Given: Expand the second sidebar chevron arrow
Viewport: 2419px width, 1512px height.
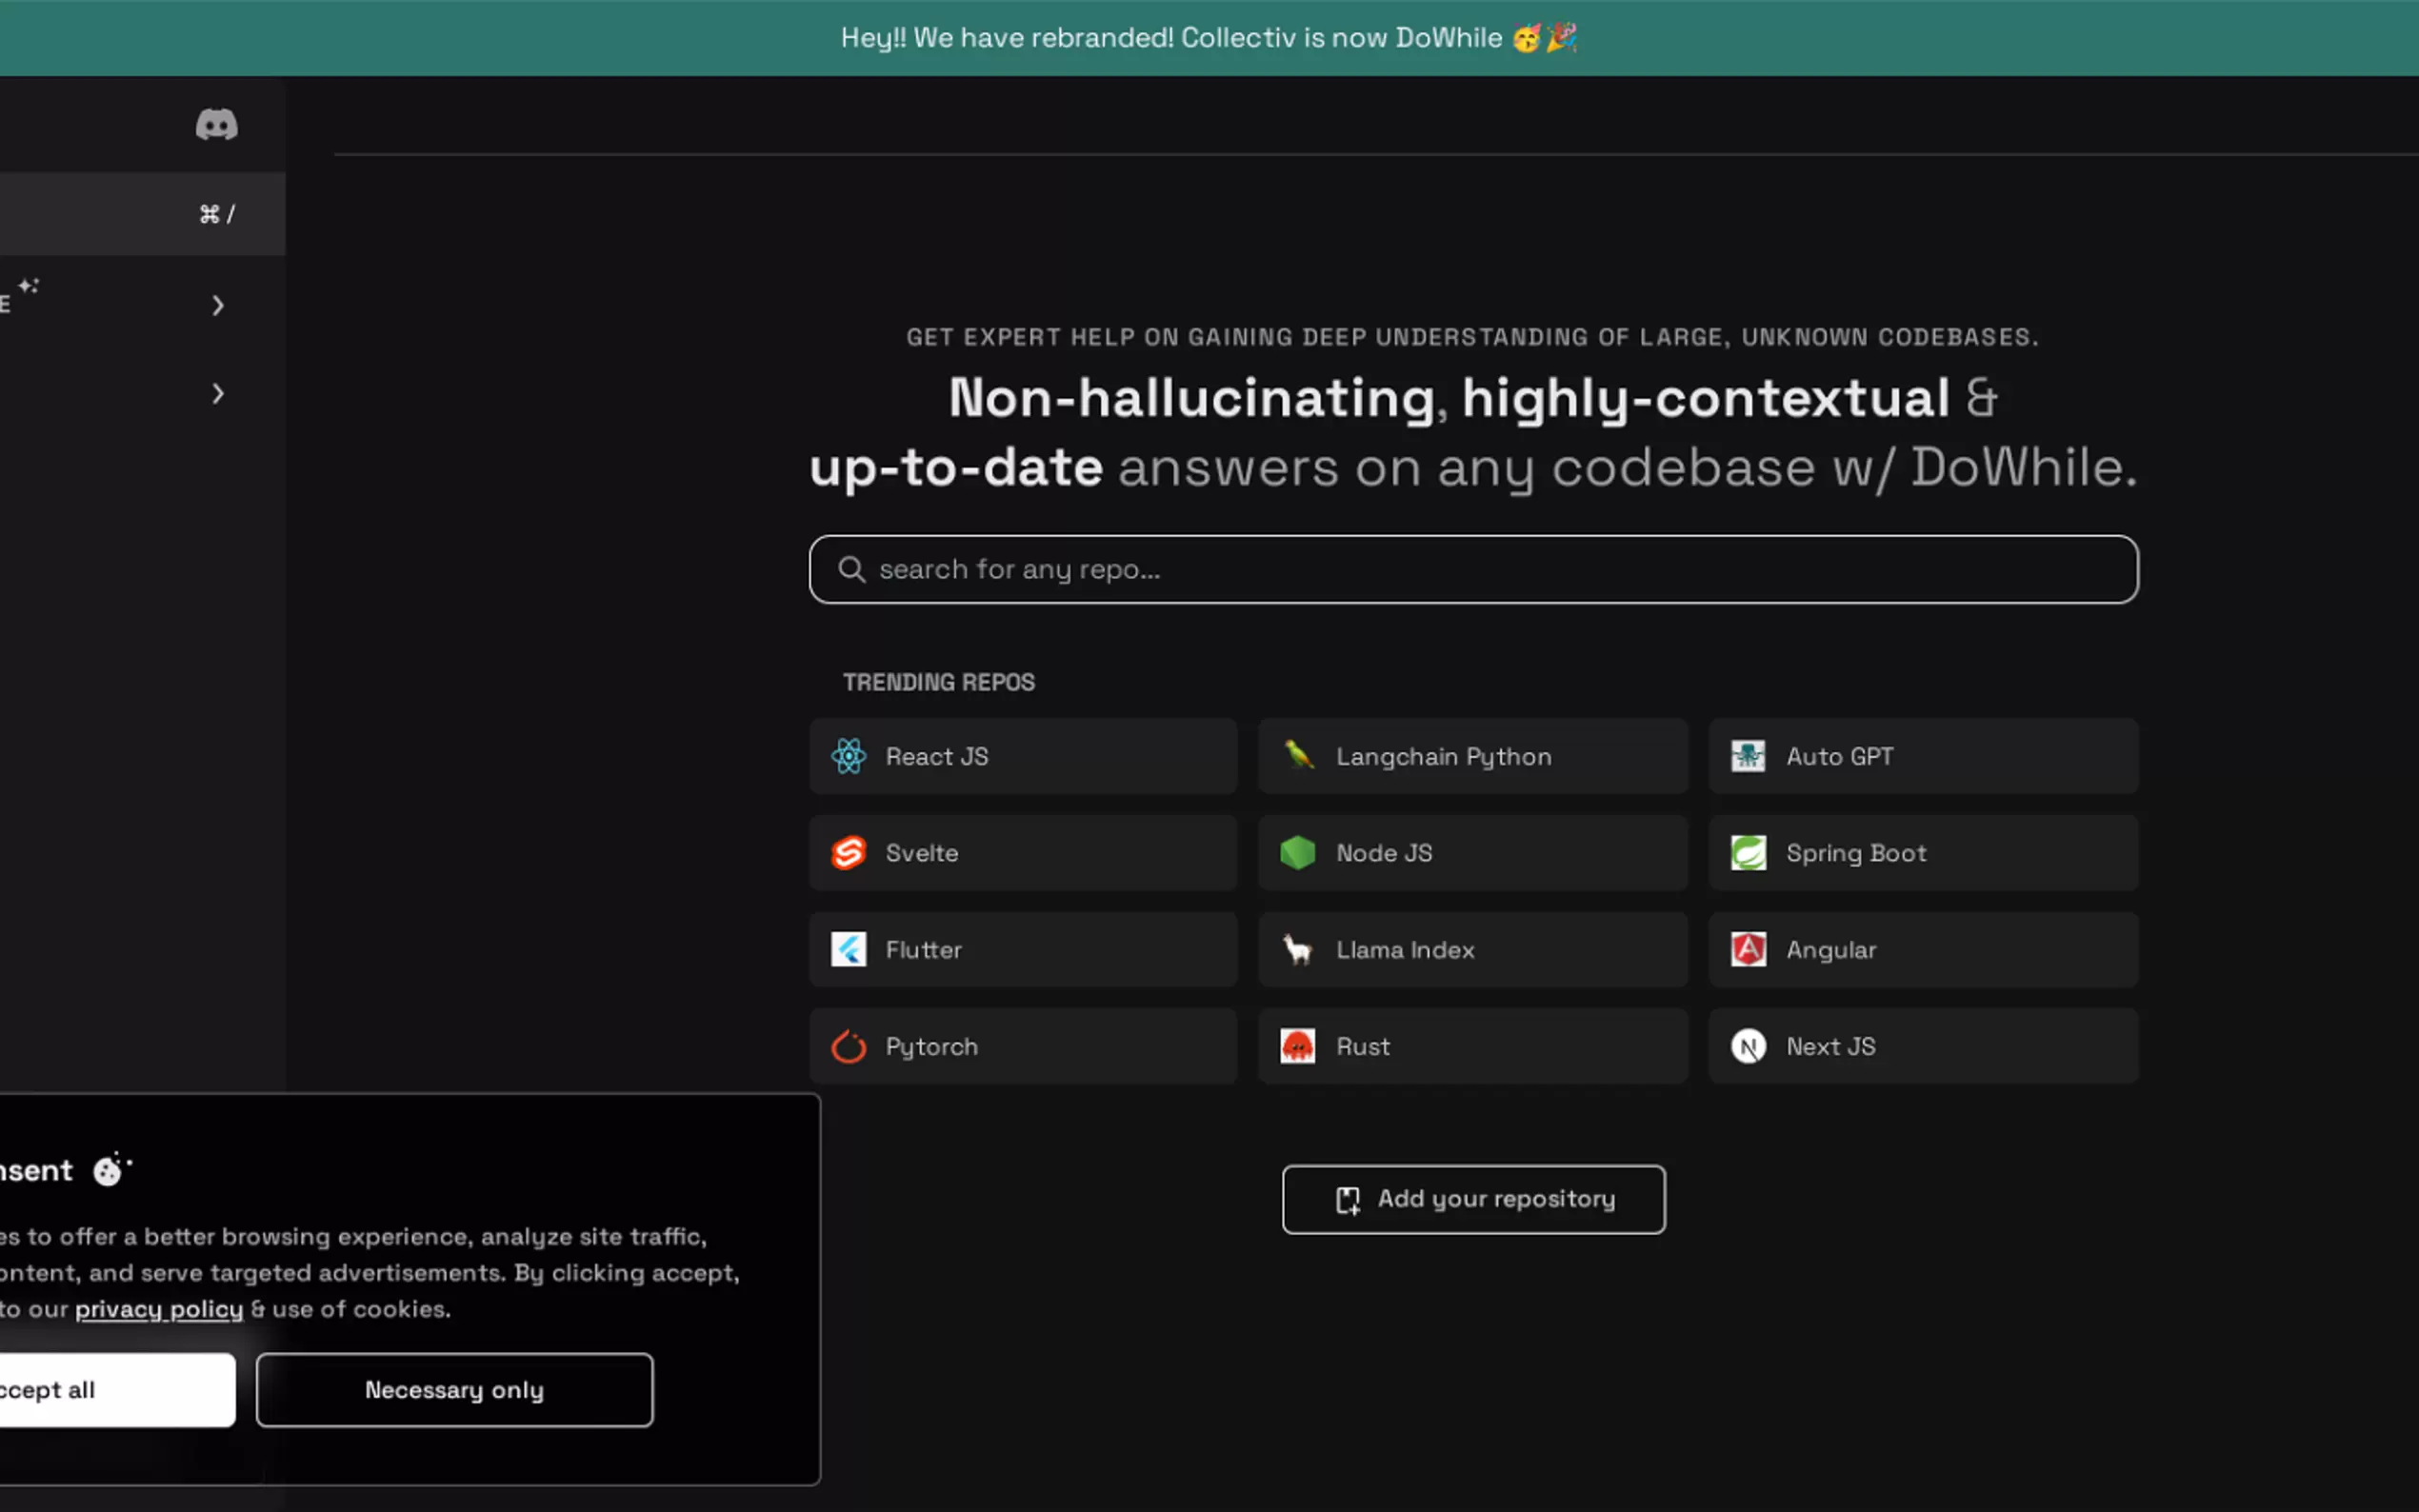Looking at the screenshot, I should pyautogui.click(x=218, y=394).
